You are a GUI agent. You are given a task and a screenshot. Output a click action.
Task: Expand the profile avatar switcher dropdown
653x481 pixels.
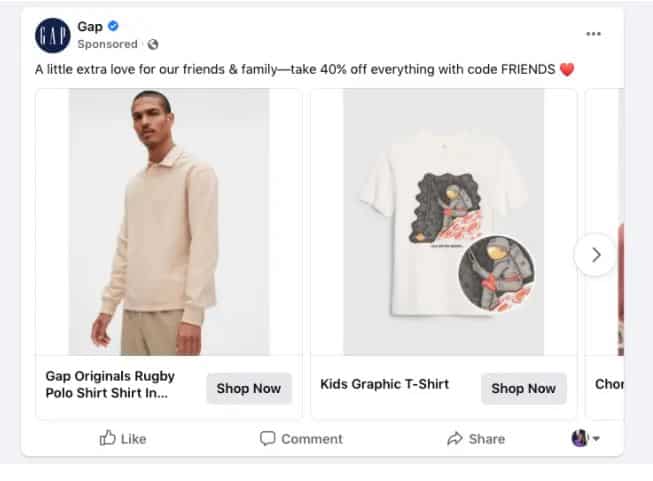(x=586, y=438)
